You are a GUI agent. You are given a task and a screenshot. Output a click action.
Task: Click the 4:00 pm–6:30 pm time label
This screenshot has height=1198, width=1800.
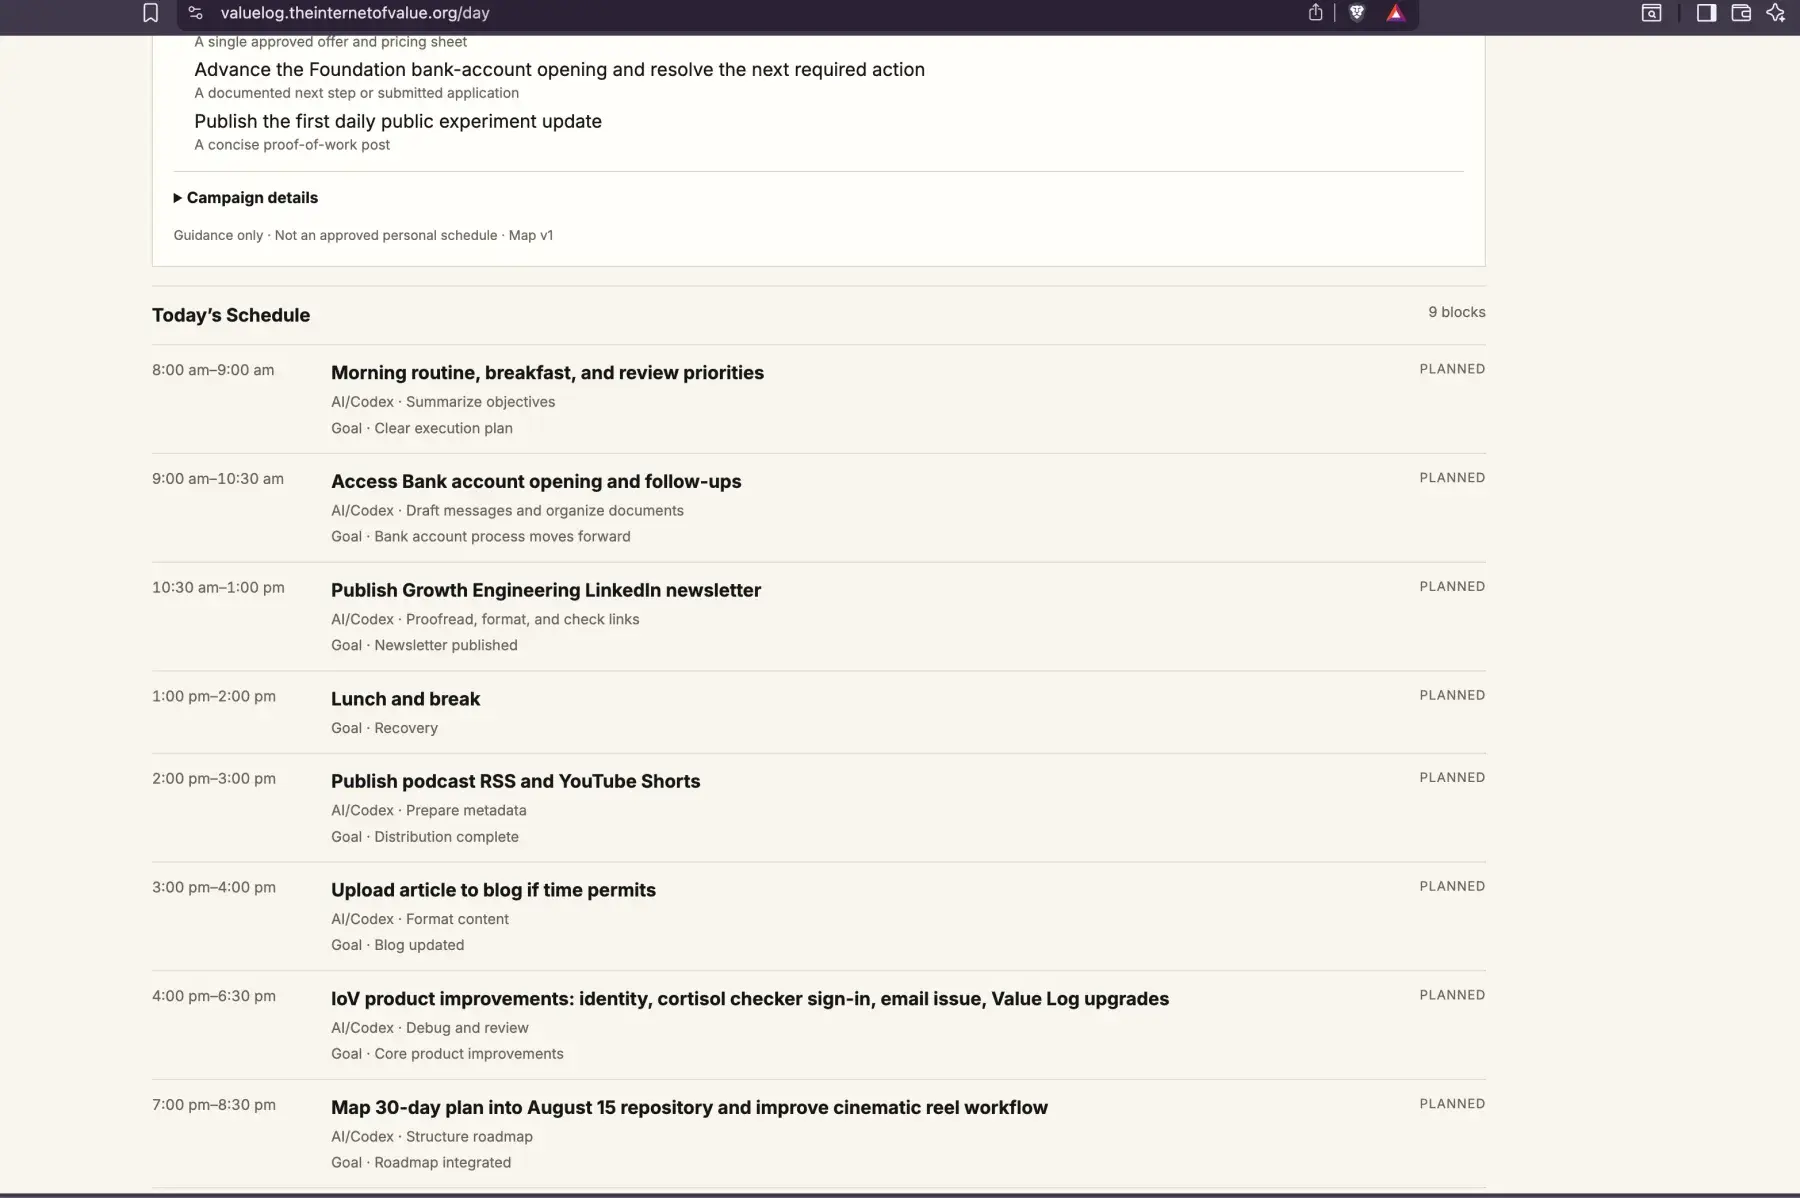tap(214, 996)
